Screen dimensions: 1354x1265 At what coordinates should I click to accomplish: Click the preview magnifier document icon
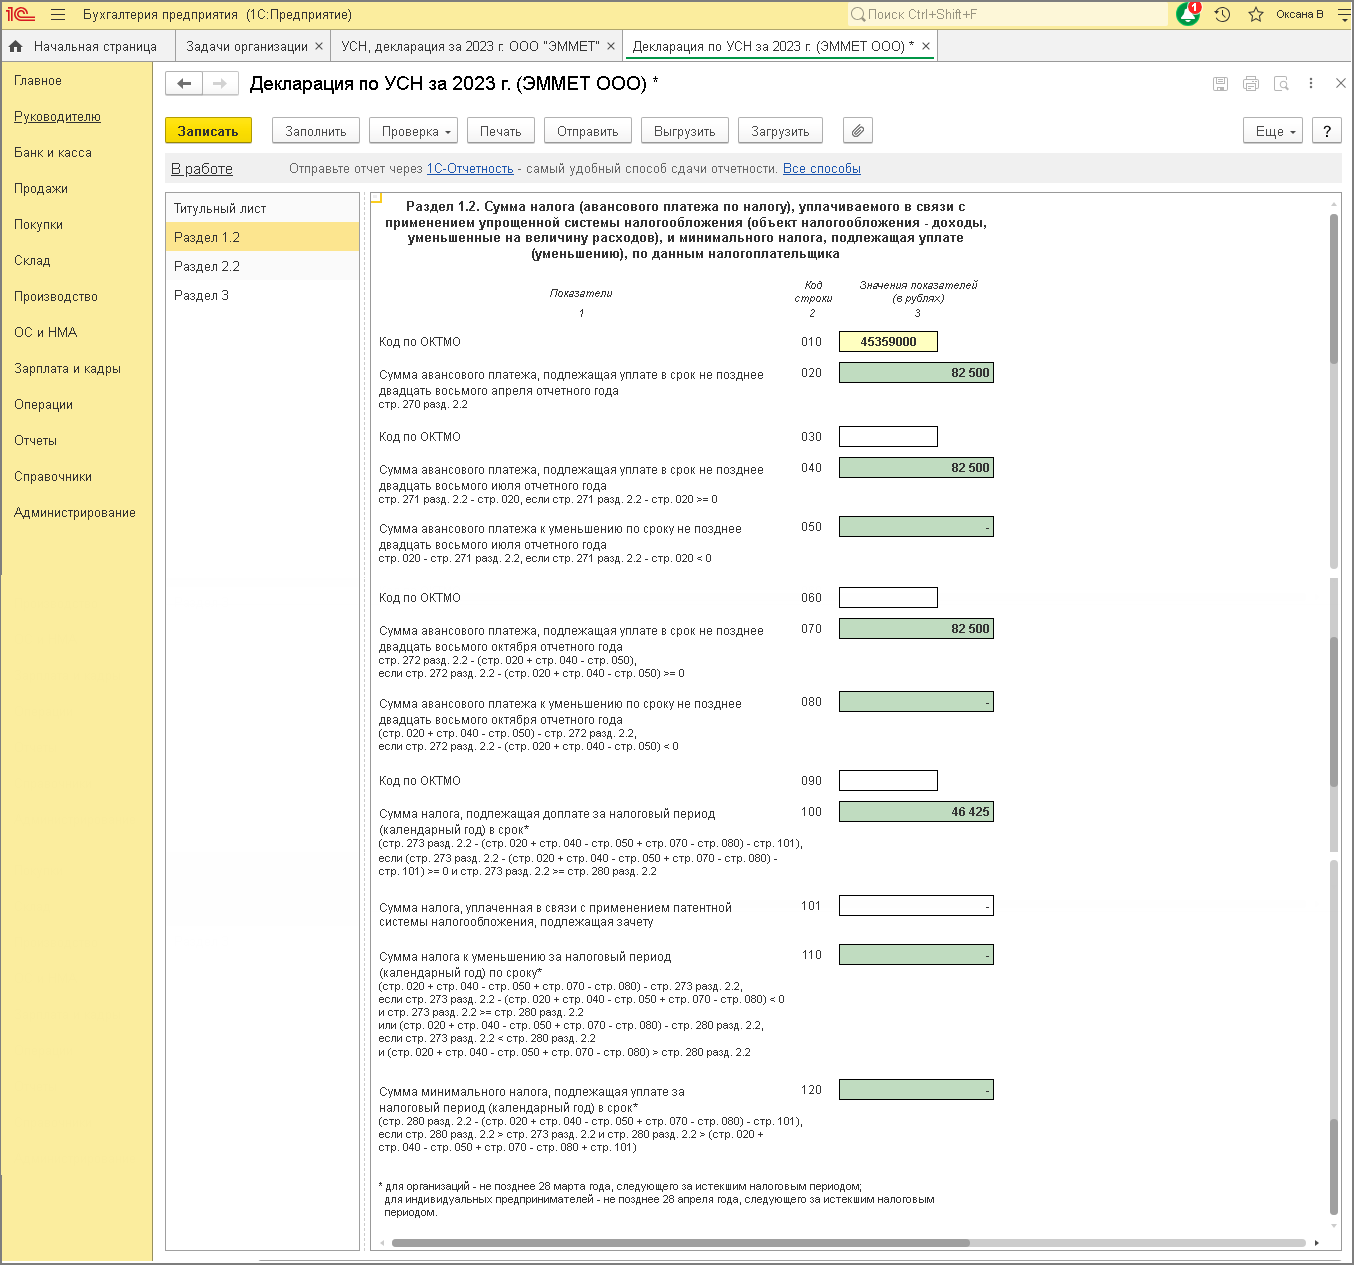coord(1281,84)
